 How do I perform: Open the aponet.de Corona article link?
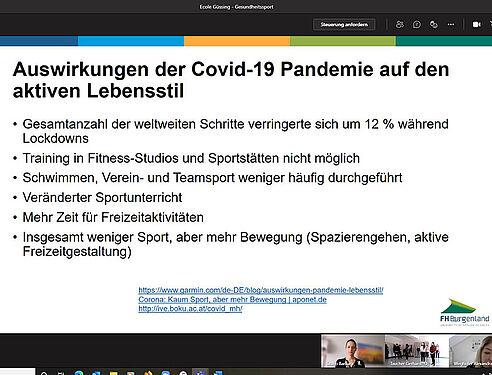coord(232,299)
